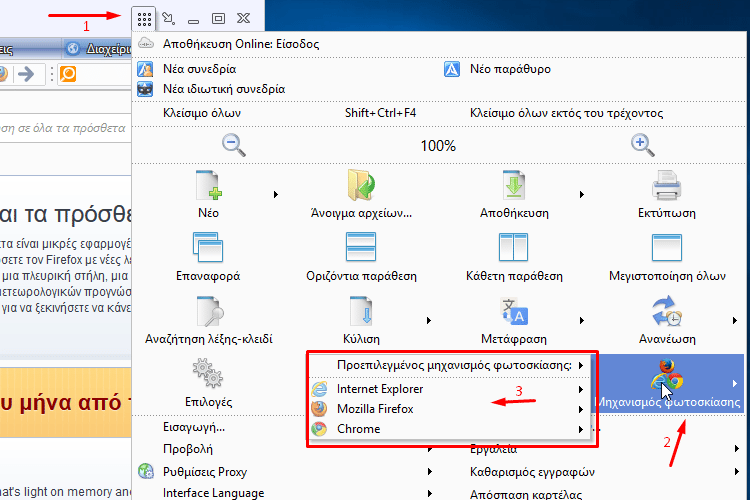Click the orange search icon in browser toolbar
Screen dimensions: 750x500
[x=67, y=74]
